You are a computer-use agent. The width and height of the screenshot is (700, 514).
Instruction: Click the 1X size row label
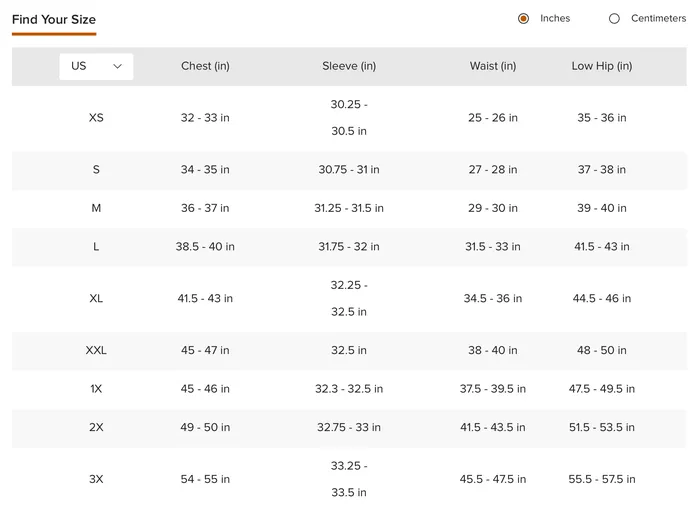(x=96, y=389)
